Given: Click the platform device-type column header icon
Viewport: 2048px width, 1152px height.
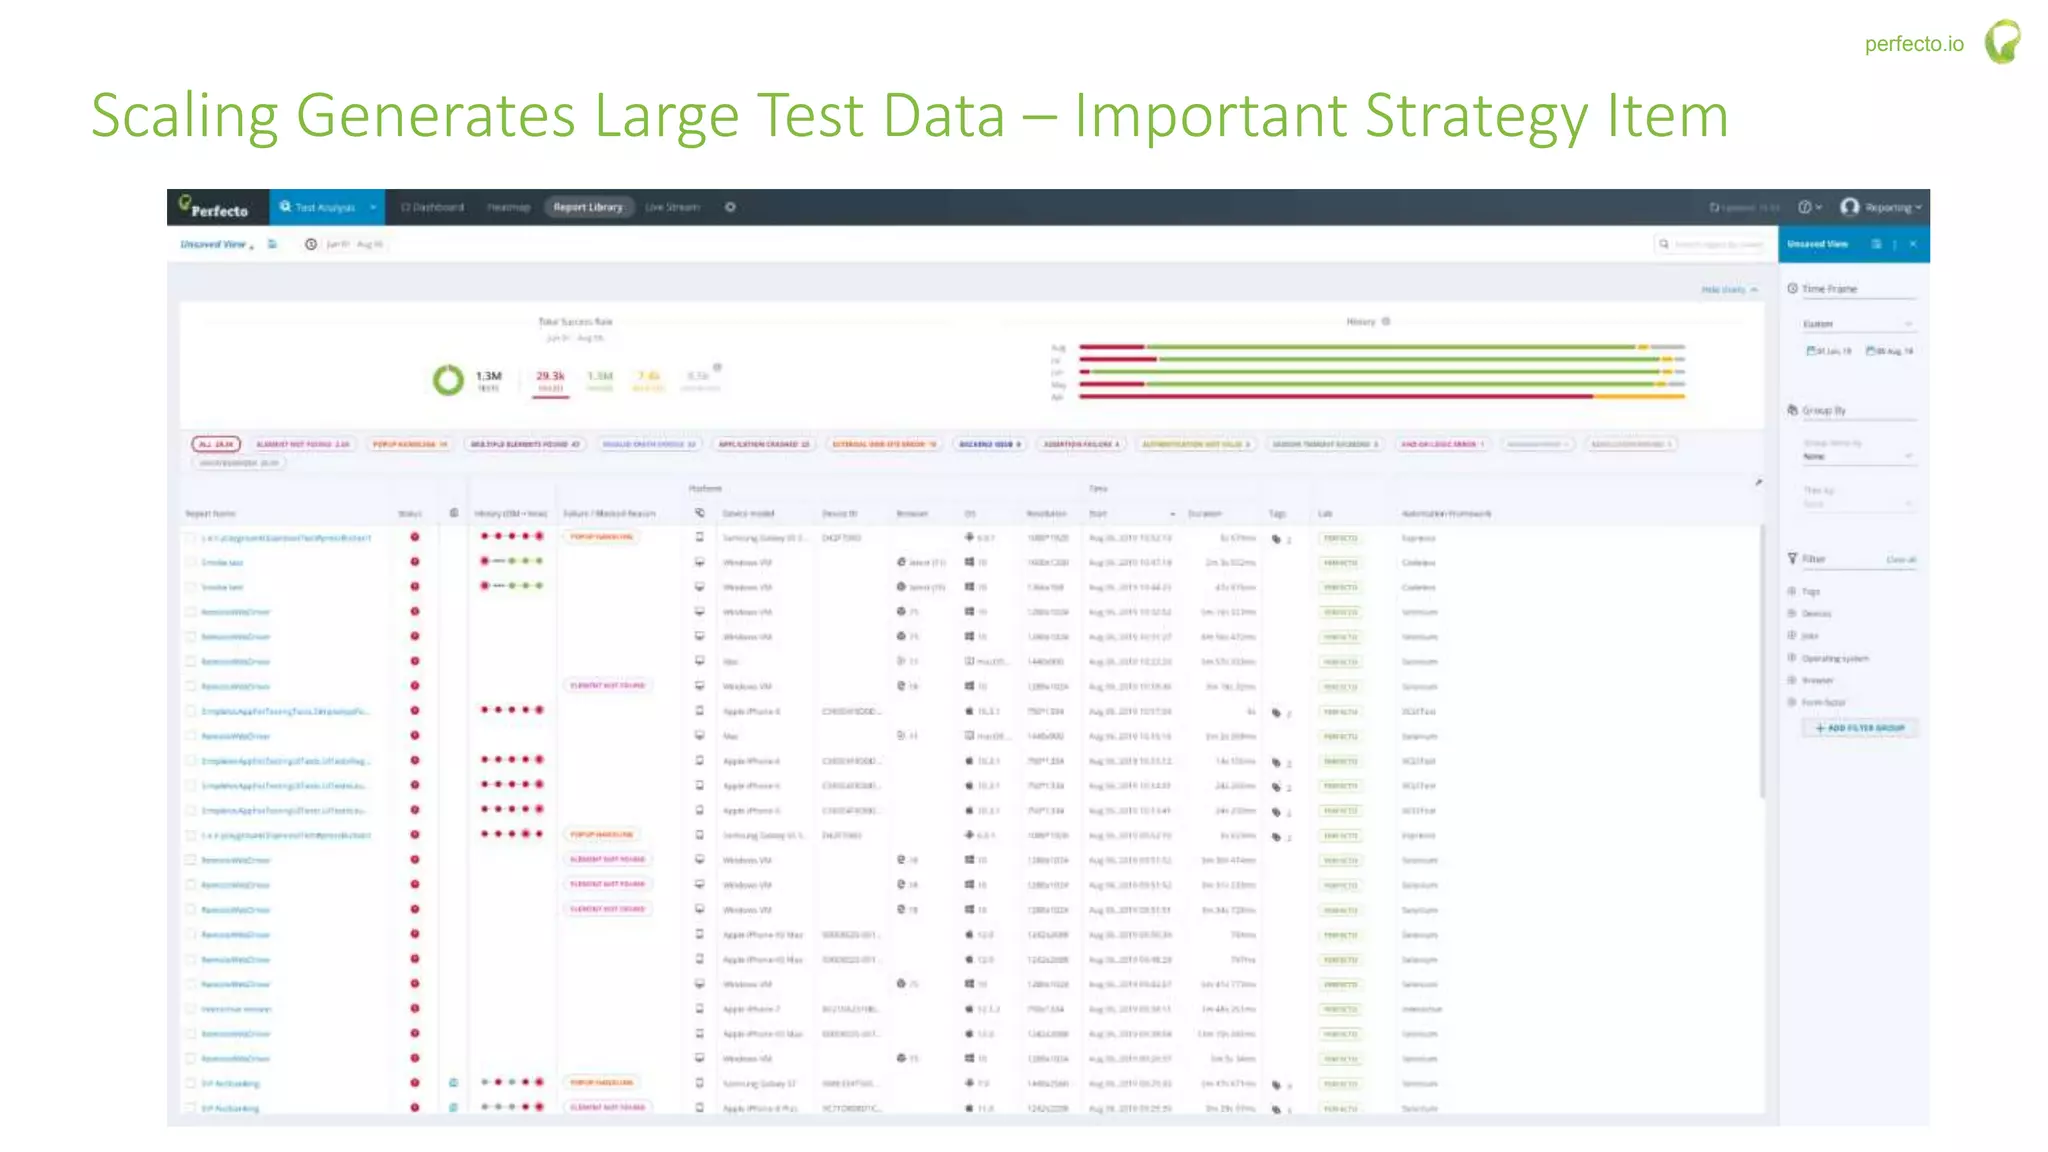Looking at the screenshot, I should click(x=700, y=513).
